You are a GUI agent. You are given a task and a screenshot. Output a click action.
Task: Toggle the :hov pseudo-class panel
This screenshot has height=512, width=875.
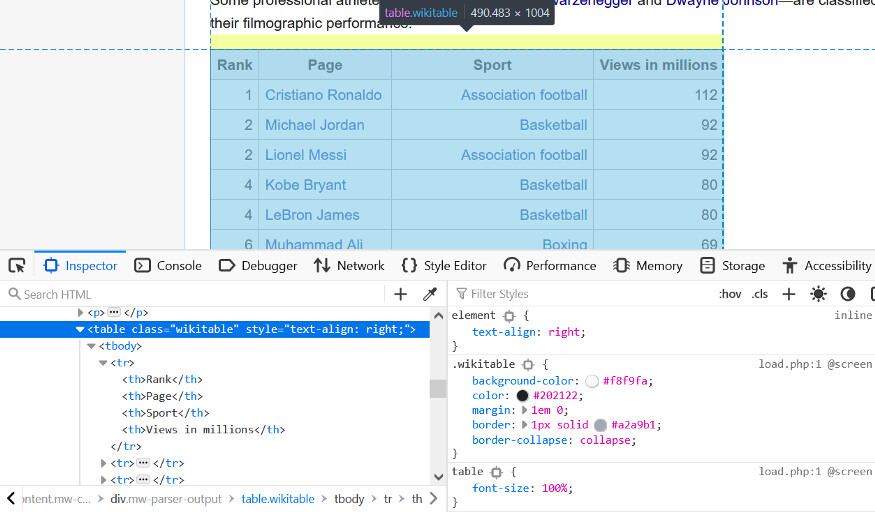[x=730, y=294]
